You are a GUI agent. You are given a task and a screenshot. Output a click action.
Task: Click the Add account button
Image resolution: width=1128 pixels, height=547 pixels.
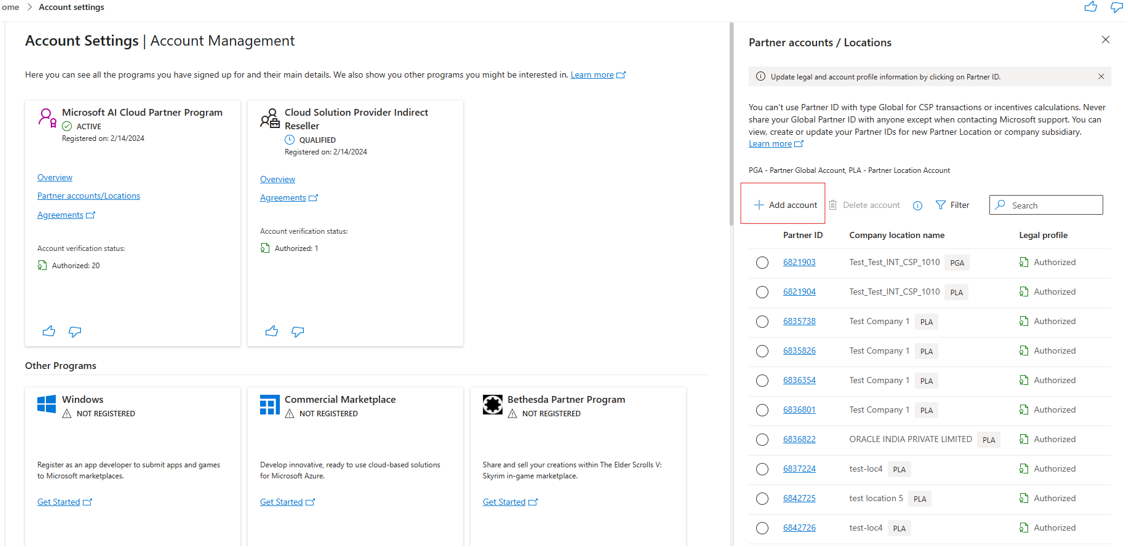click(785, 205)
